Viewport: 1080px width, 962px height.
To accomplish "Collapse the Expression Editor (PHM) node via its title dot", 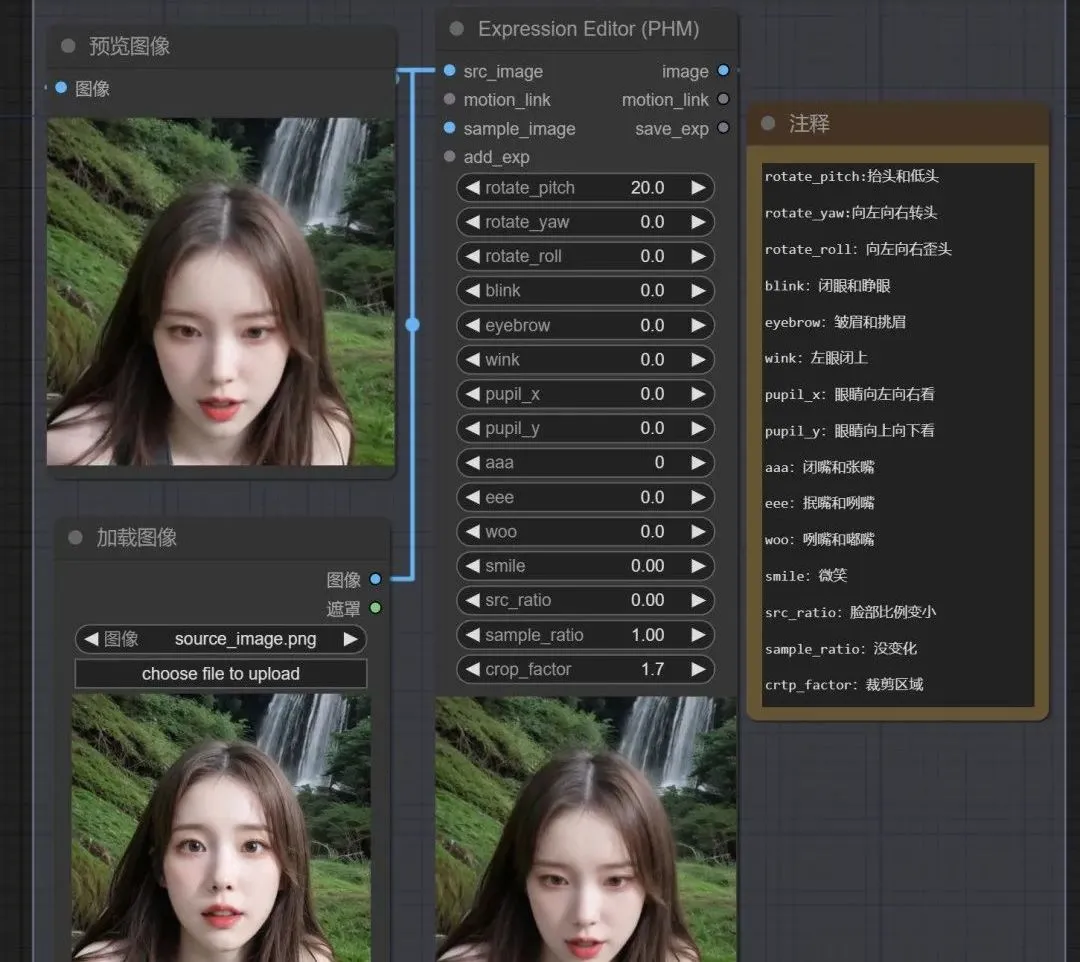I will point(459,30).
